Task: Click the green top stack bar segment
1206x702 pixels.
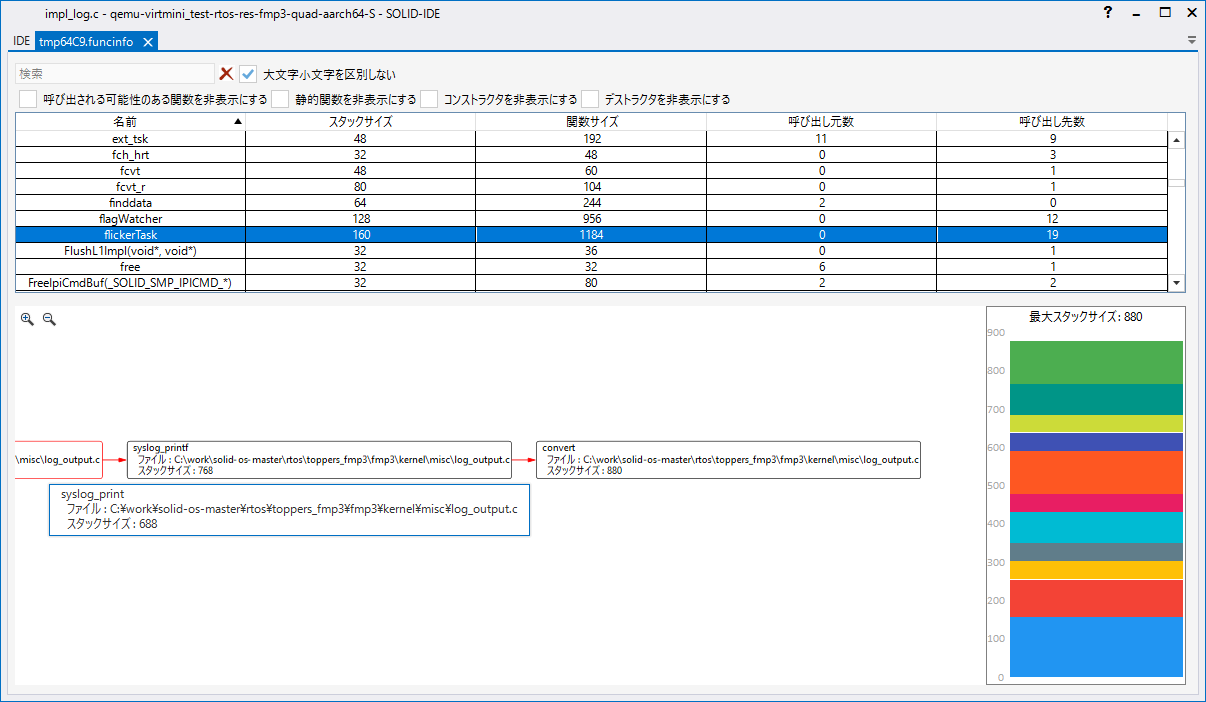Action: tap(1096, 362)
